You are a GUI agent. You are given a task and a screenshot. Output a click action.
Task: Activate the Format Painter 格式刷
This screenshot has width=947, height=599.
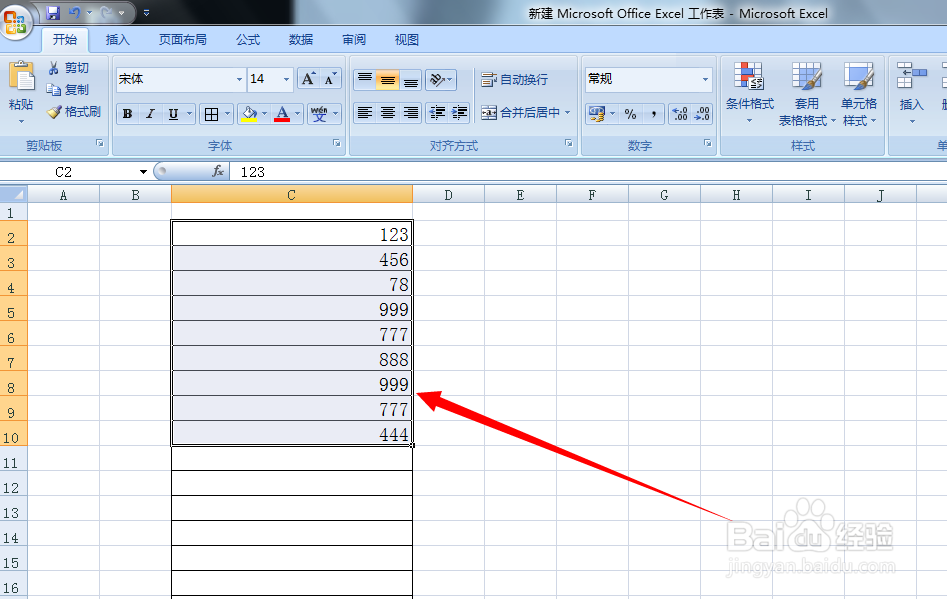(74, 112)
